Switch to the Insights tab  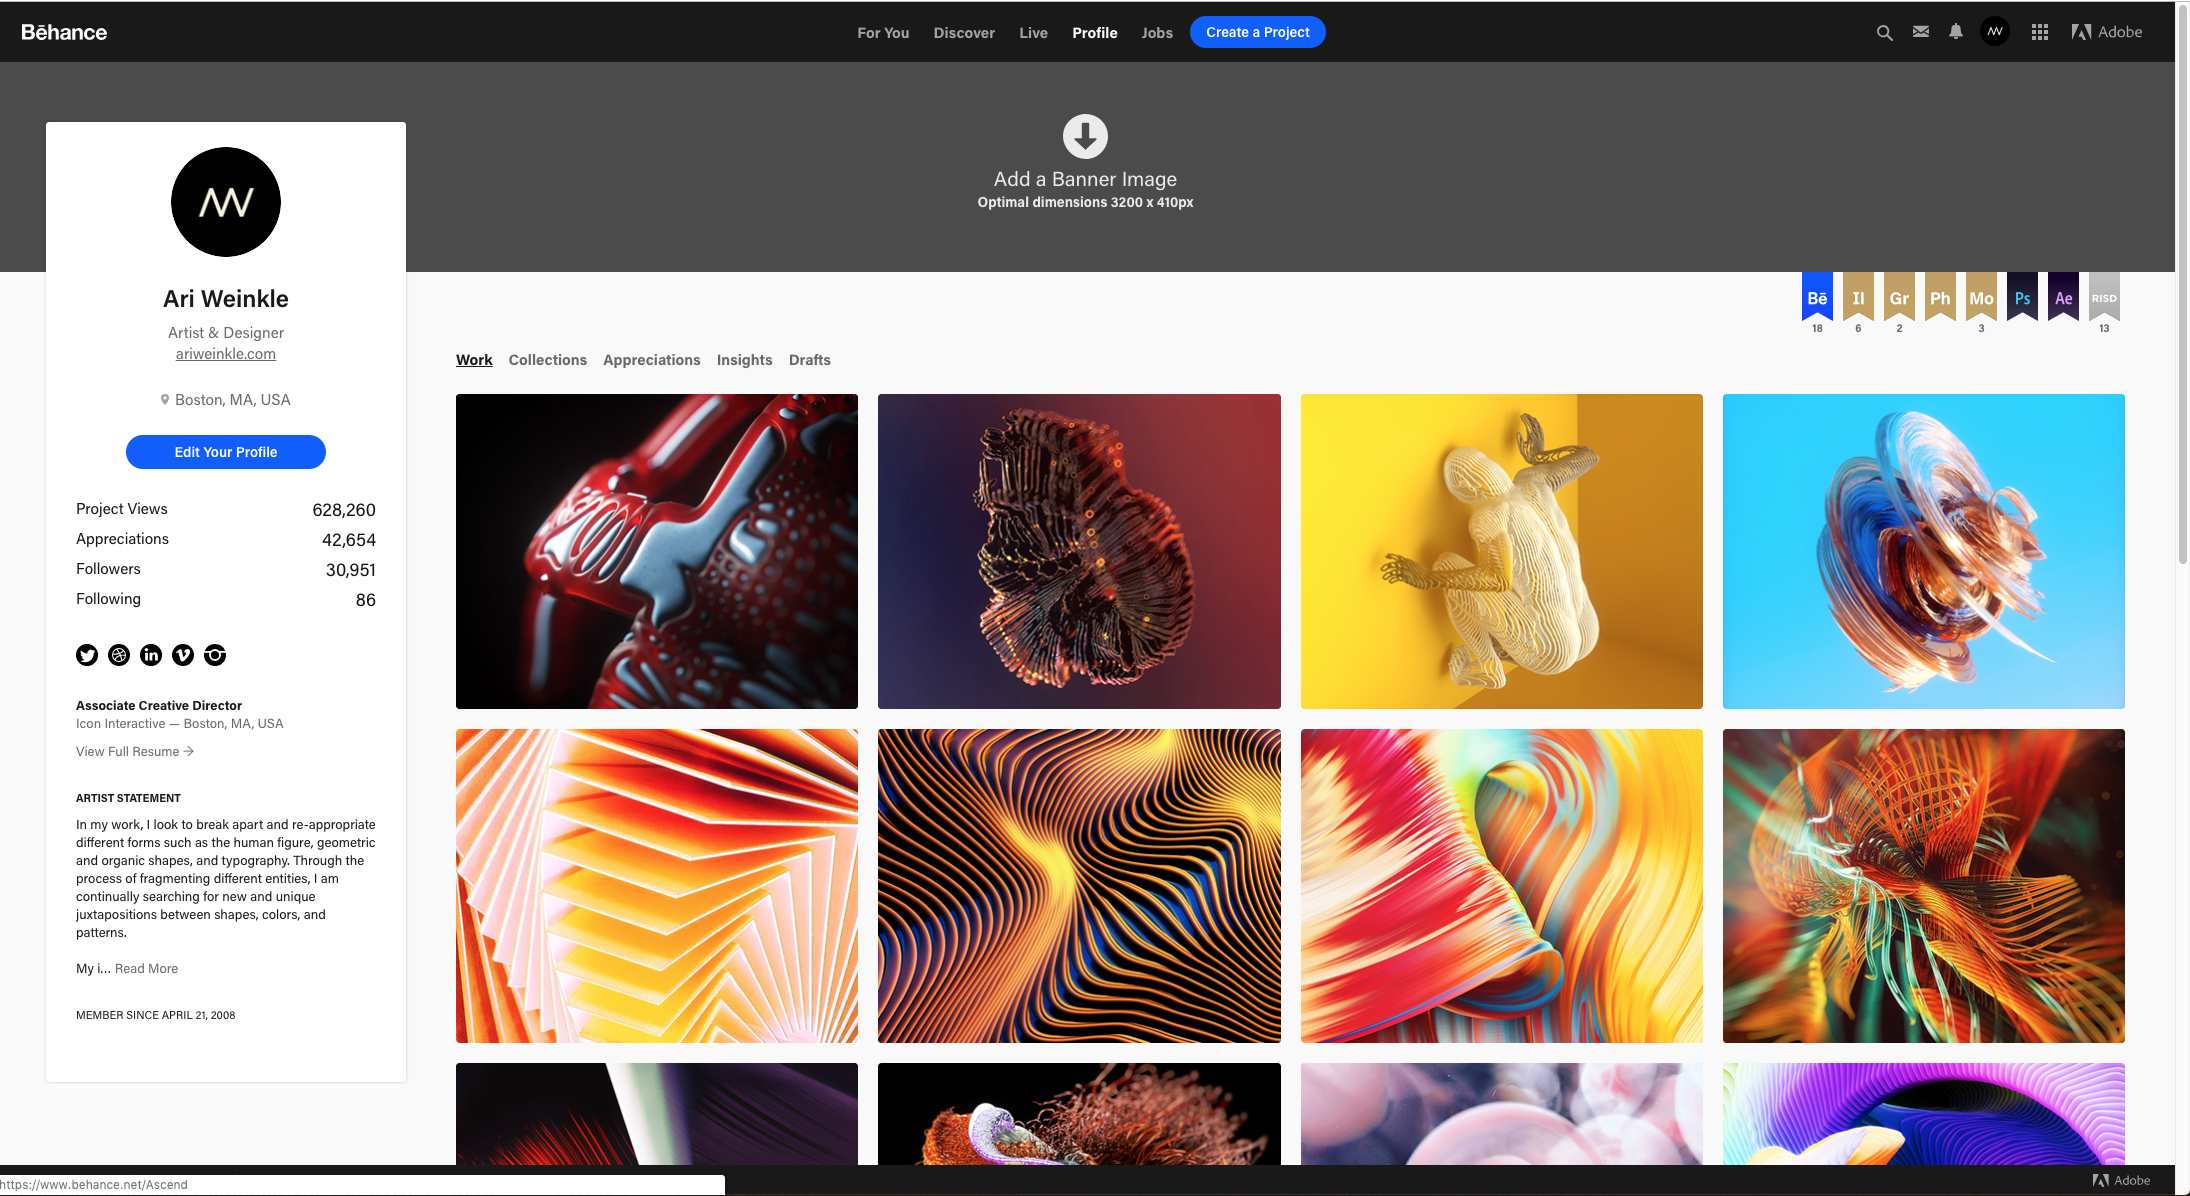point(744,359)
